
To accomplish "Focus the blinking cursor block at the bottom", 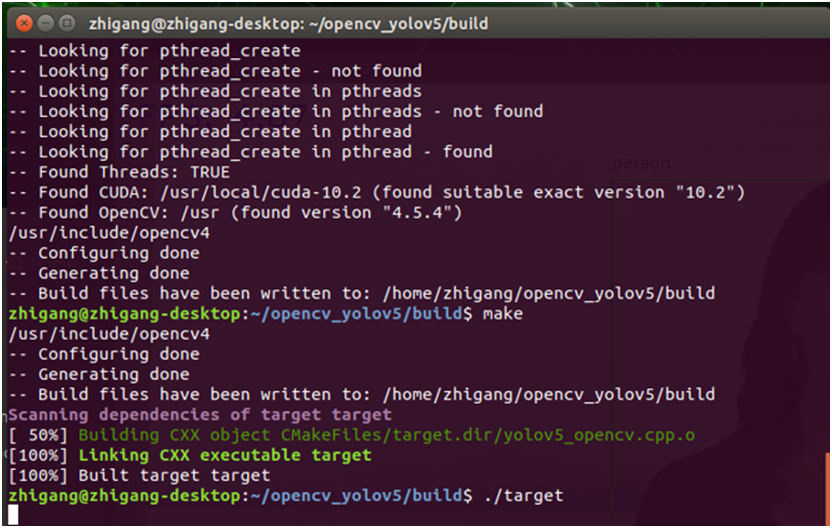I will click(13, 515).
